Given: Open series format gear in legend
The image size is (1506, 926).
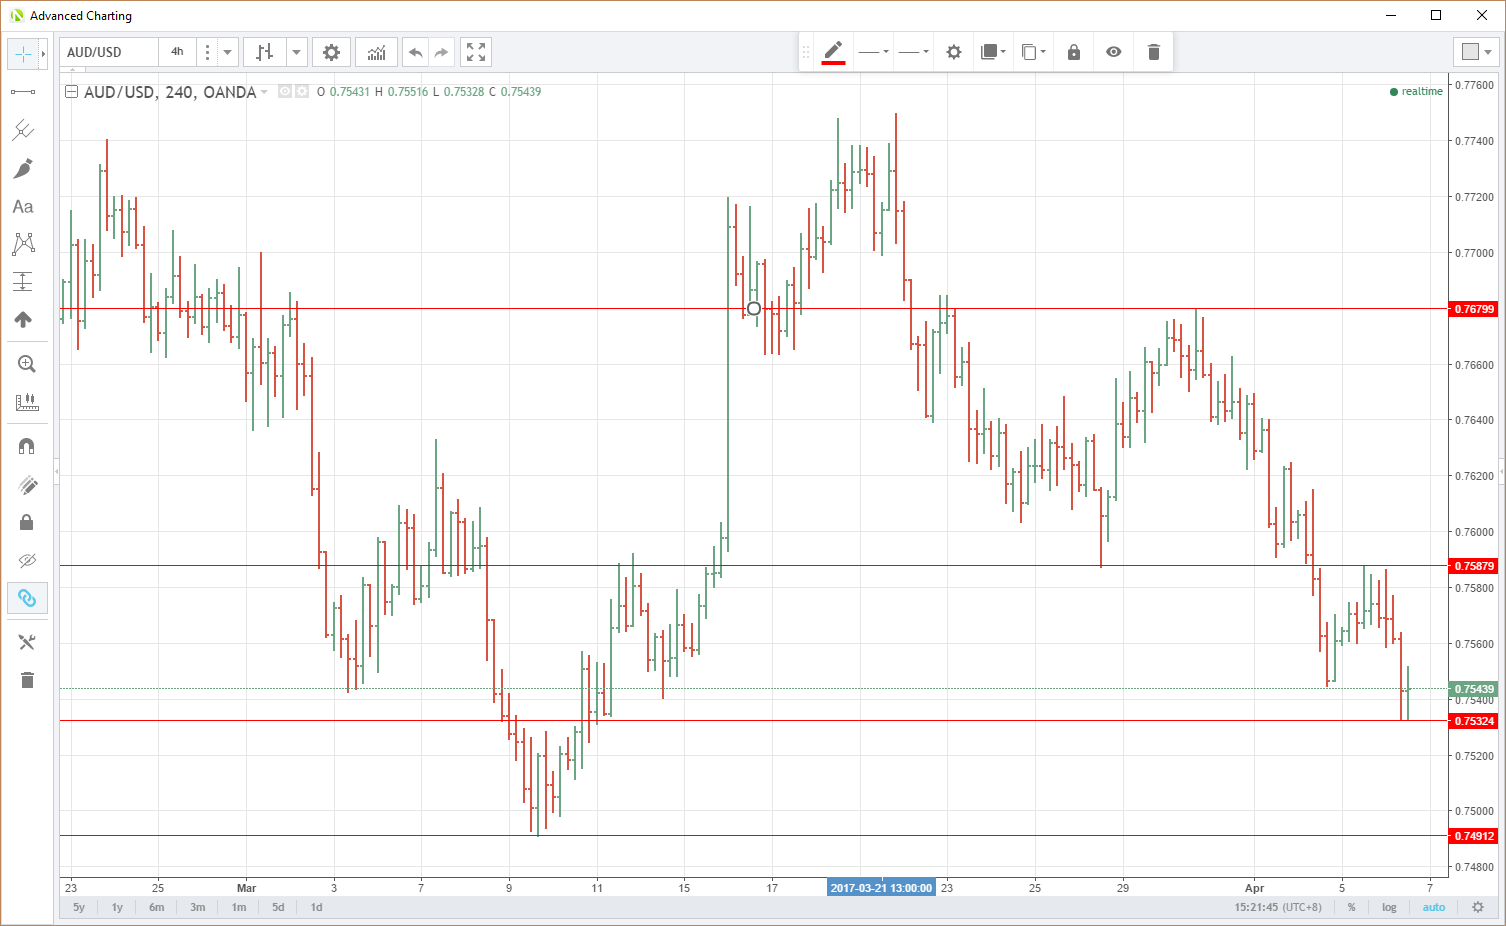Looking at the screenshot, I should pyautogui.click(x=302, y=91).
